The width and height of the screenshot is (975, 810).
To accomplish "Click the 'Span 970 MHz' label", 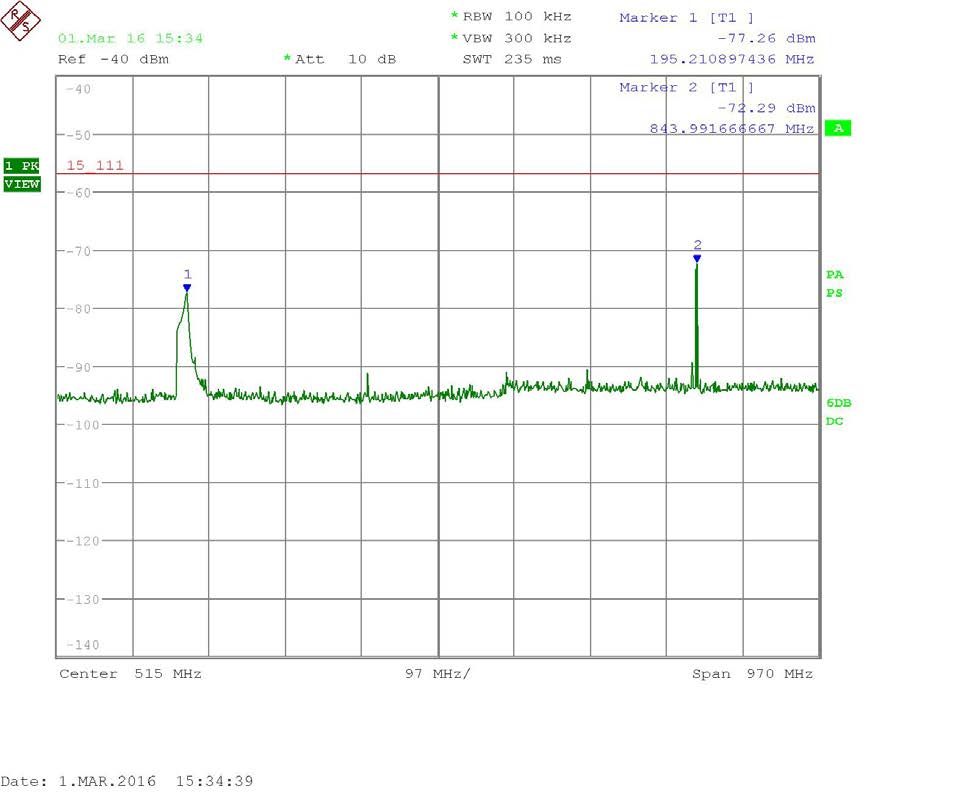I will [752, 674].
